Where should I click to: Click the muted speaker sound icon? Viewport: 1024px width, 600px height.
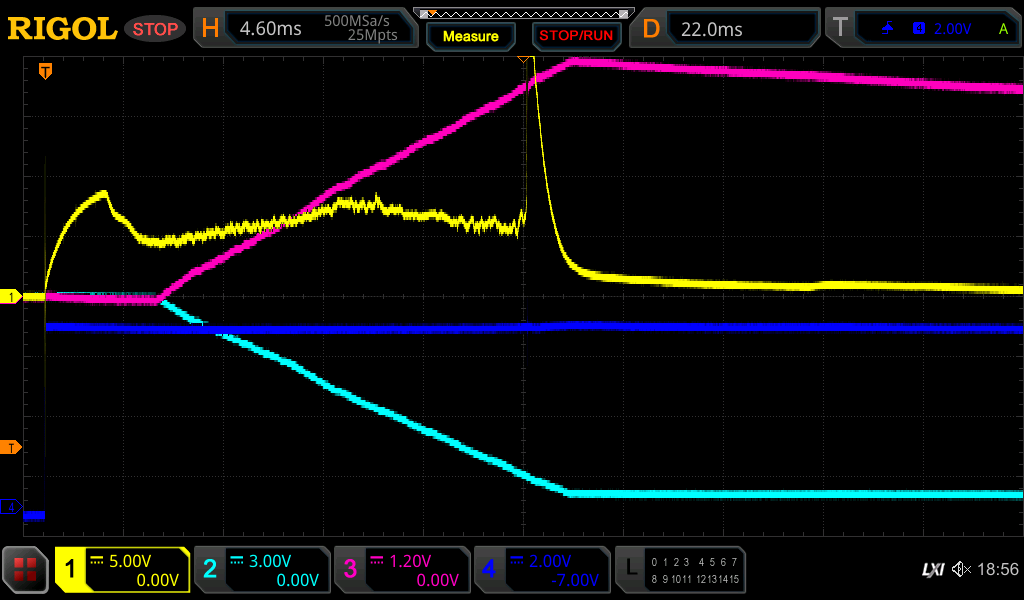pos(961,570)
